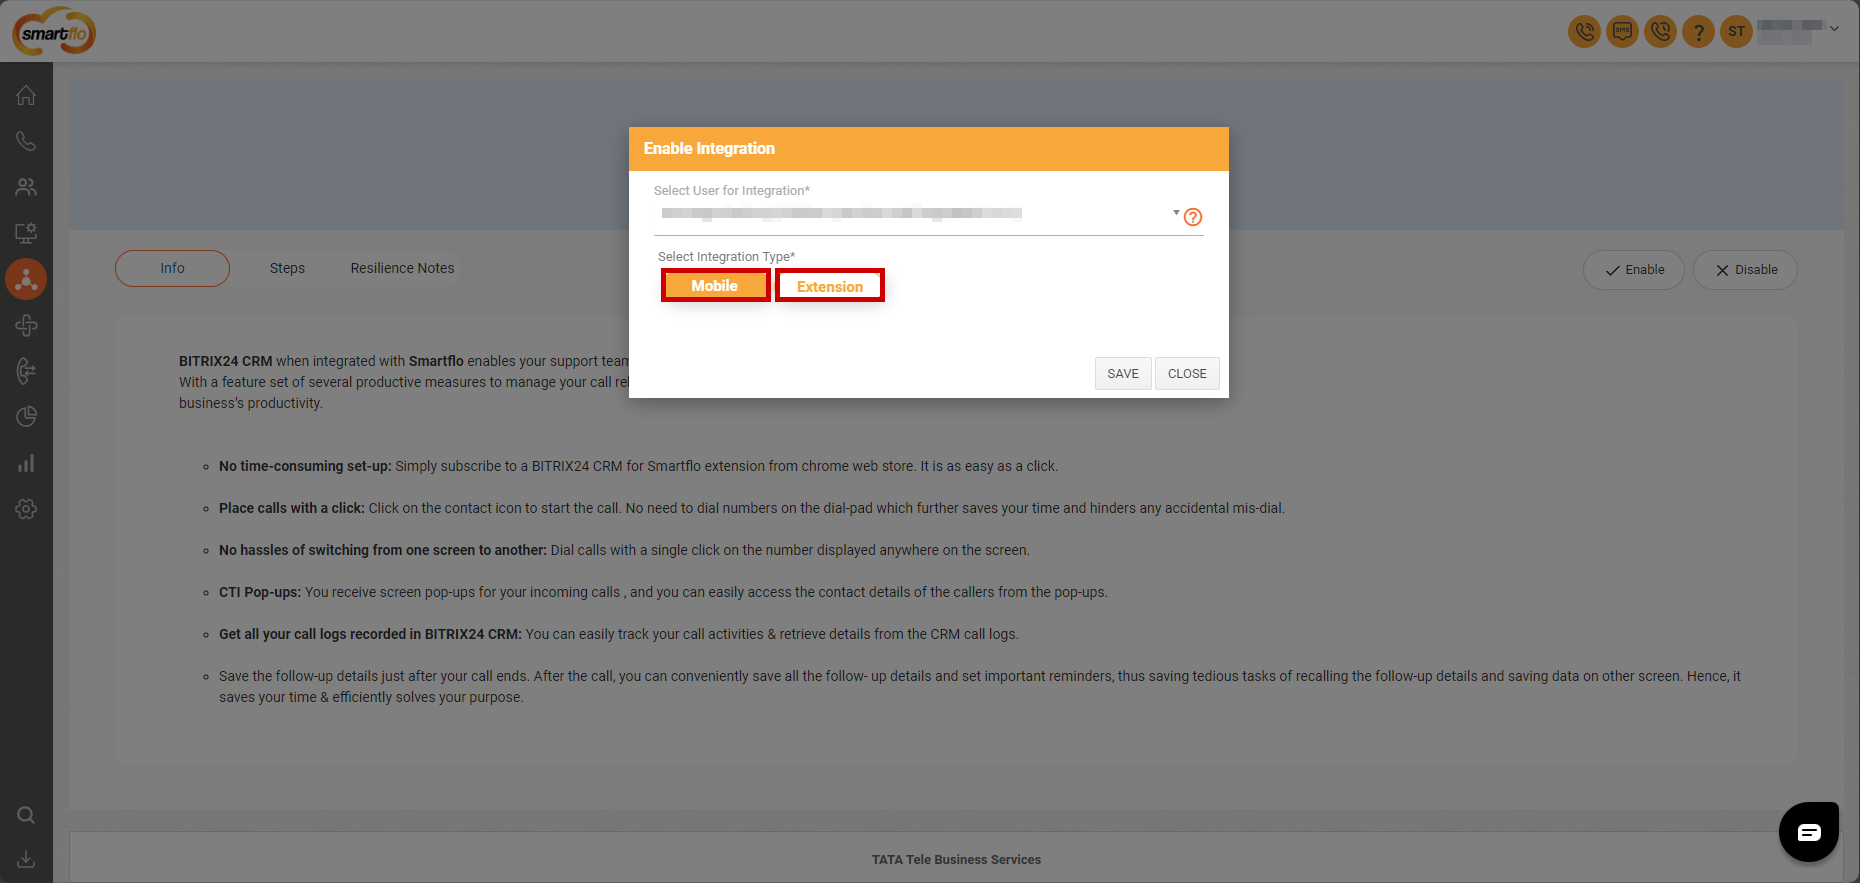Click 'No time-consuming set-up:' bullet text
The height and width of the screenshot is (883, 1860).
305,466
